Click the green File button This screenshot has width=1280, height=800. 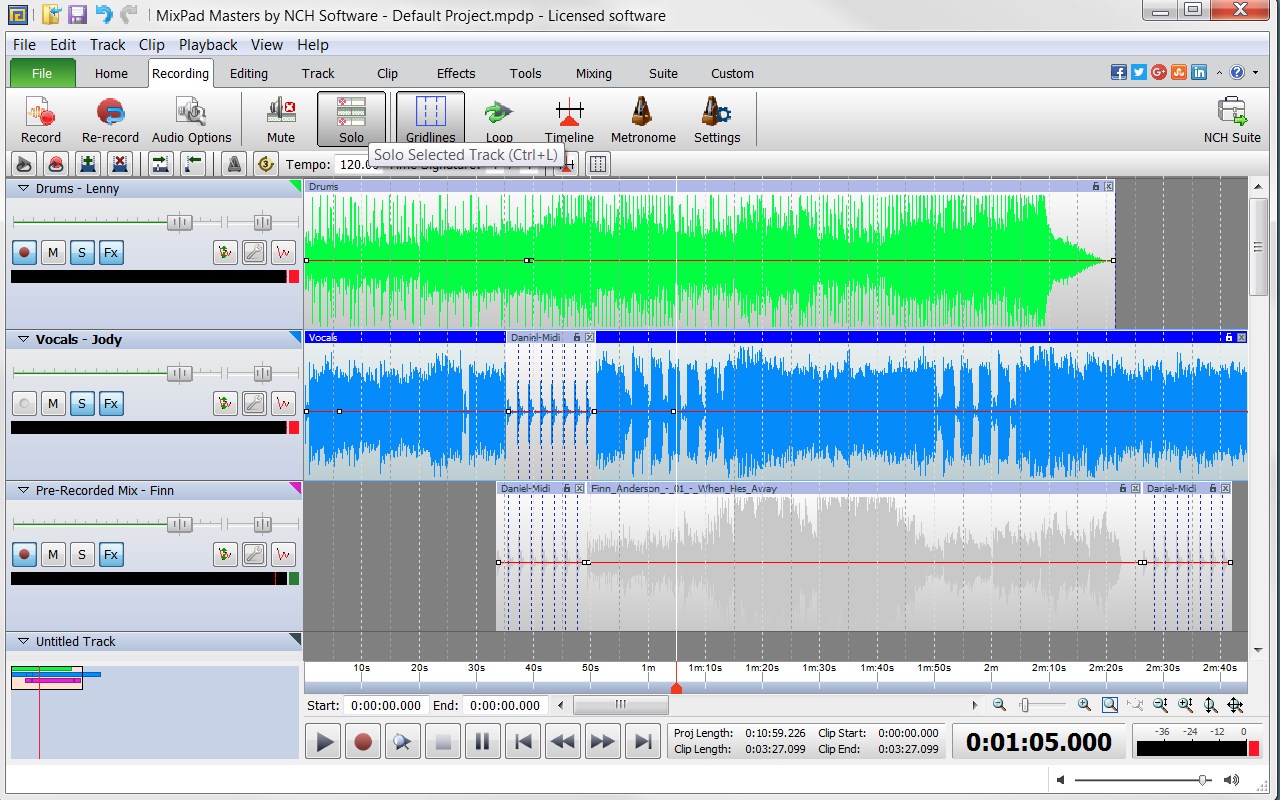tap(42, 73)
